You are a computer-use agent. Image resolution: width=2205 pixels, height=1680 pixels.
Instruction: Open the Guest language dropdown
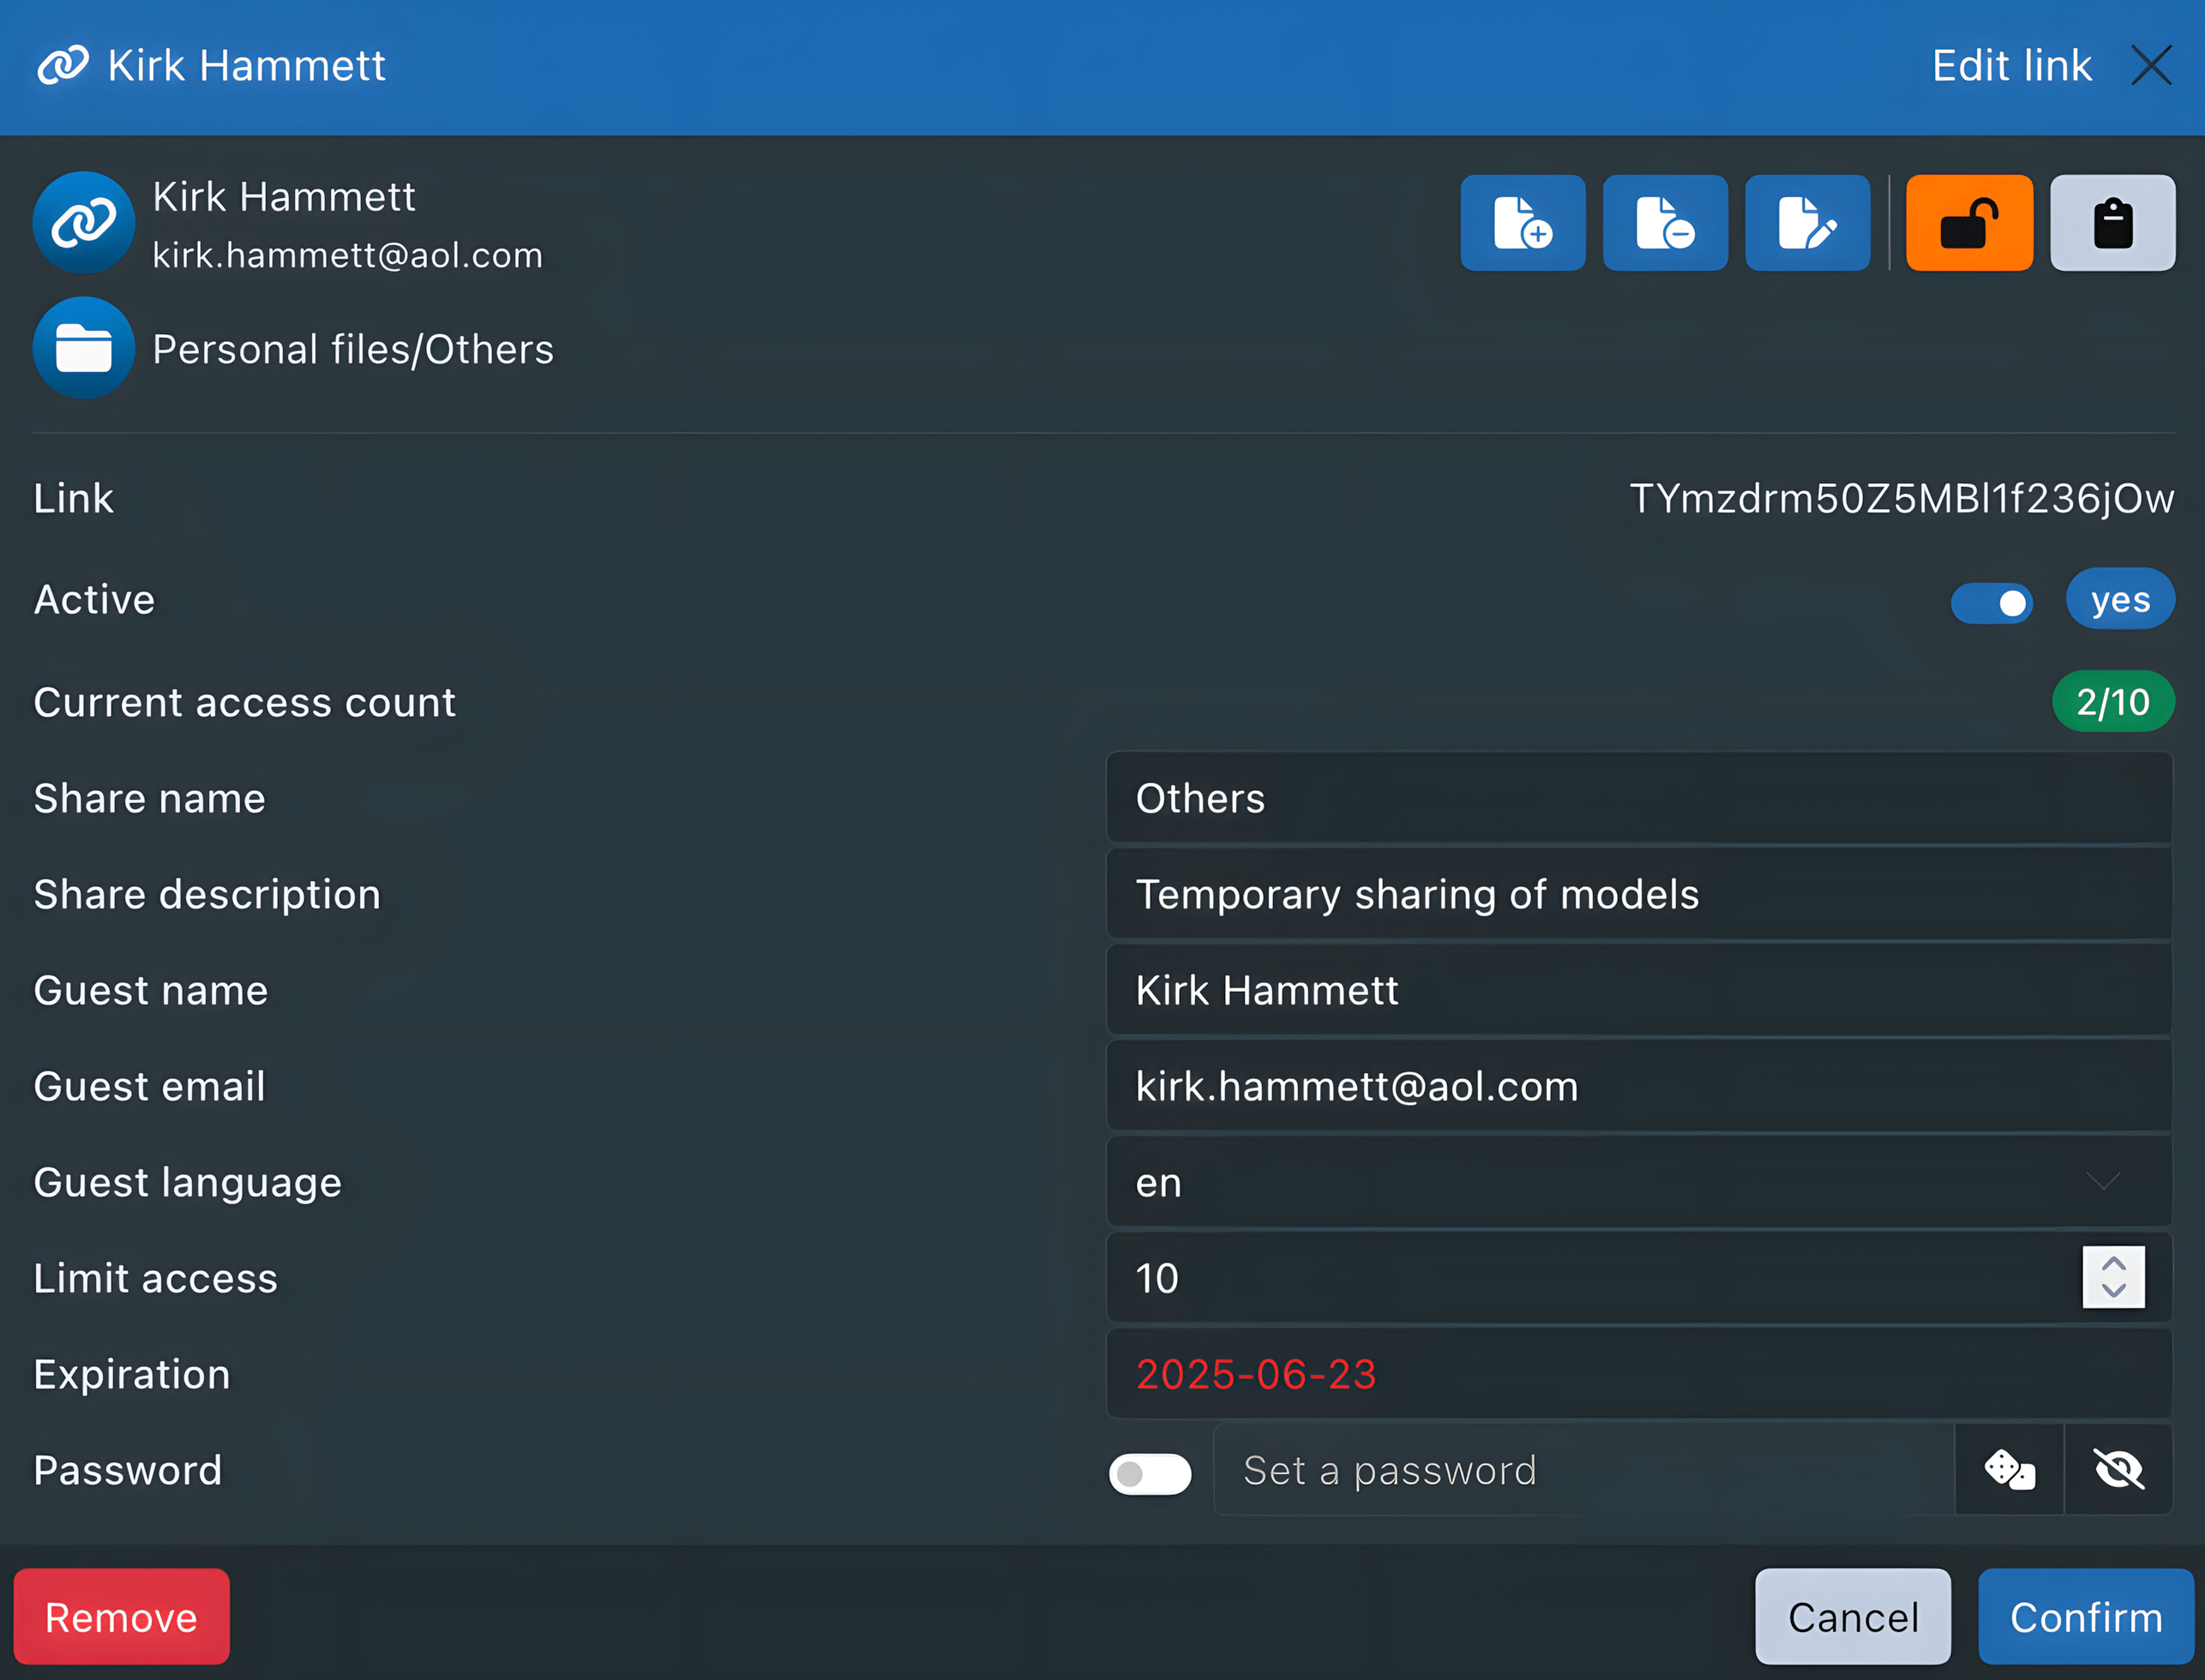coord(1638,1182)
